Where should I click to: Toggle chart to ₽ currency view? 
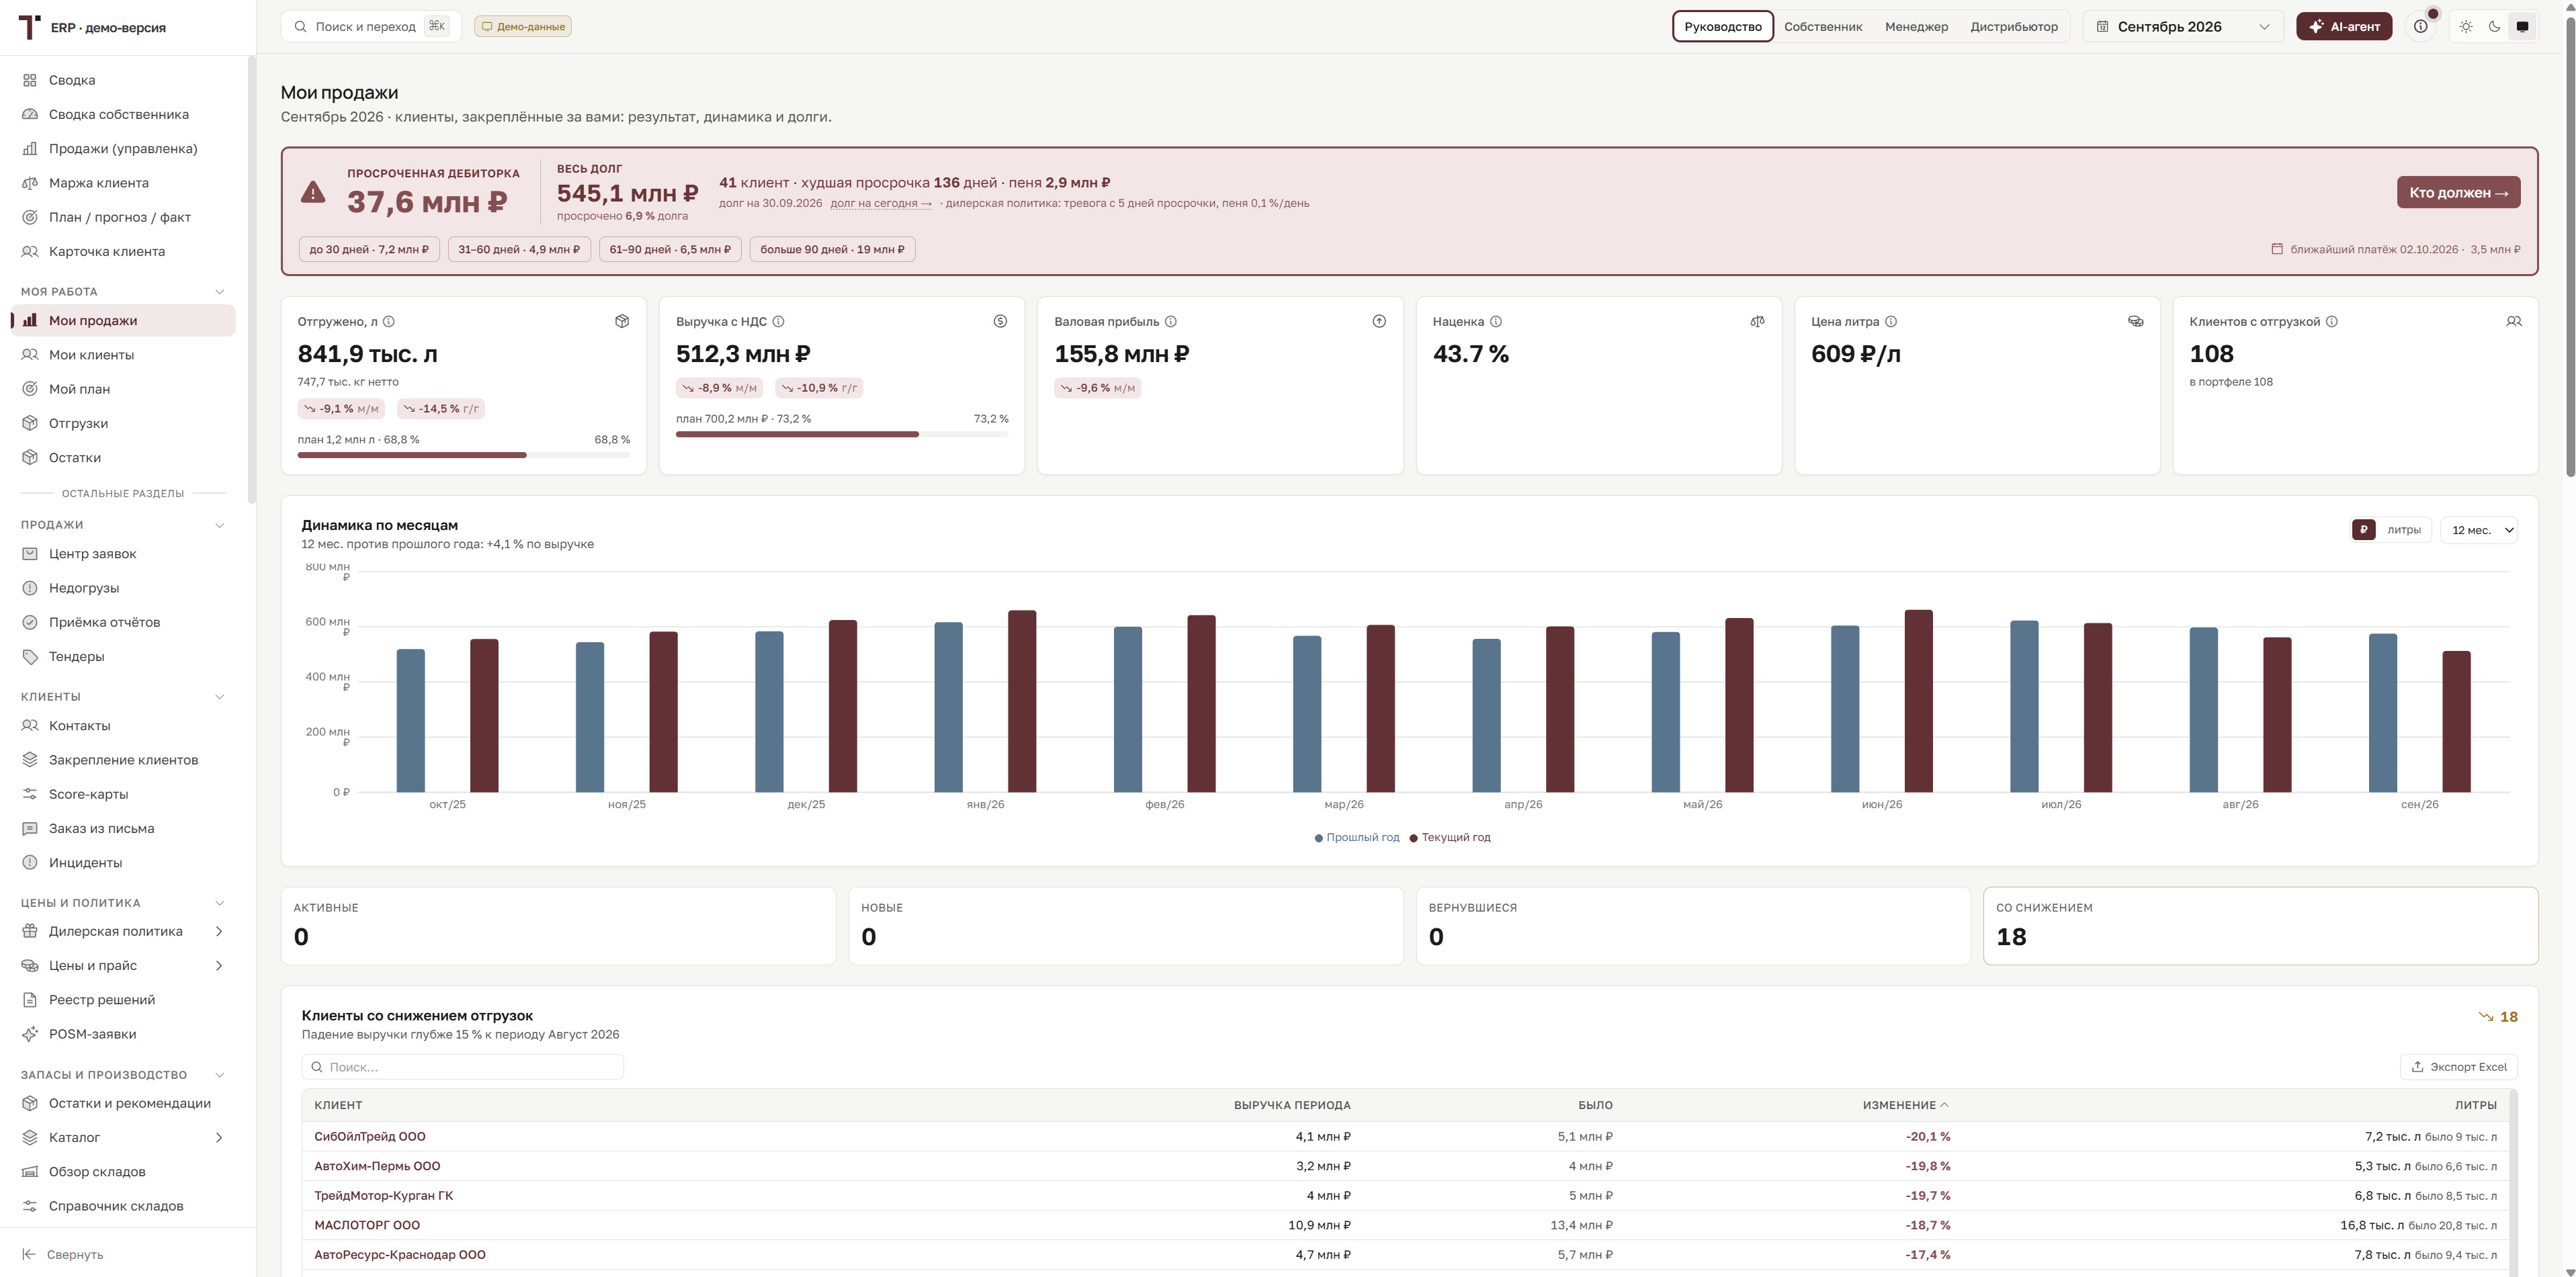(2364, 530)
